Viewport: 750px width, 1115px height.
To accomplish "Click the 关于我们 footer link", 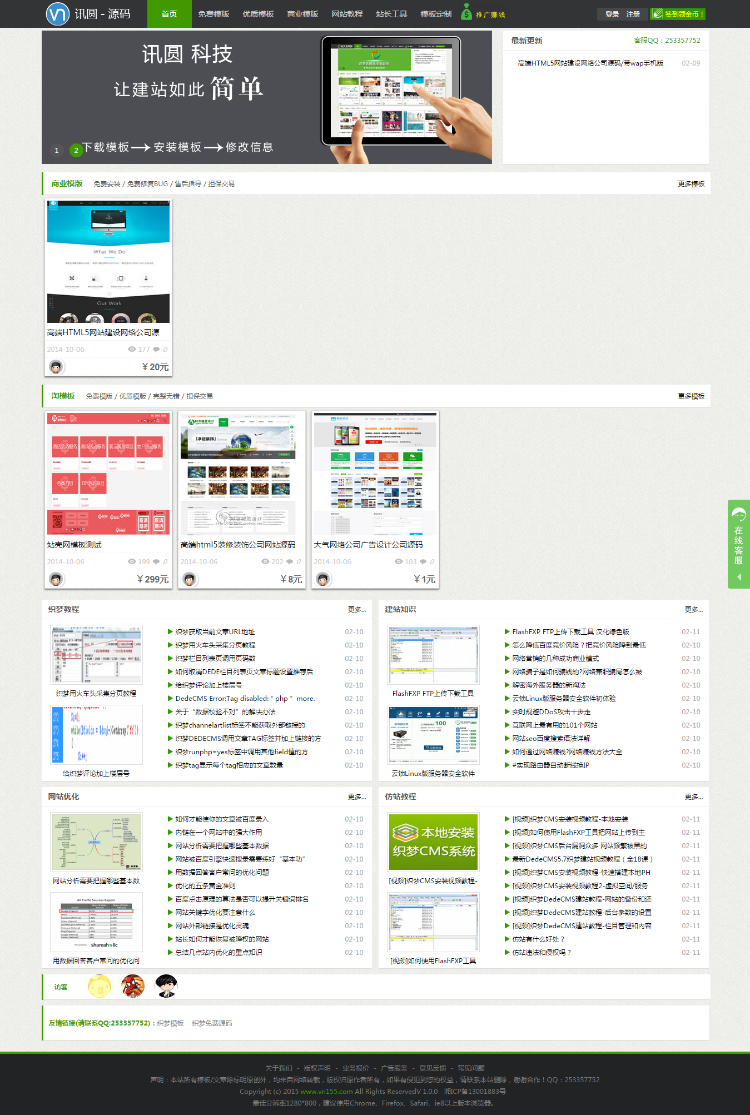I will (279, 1068).
